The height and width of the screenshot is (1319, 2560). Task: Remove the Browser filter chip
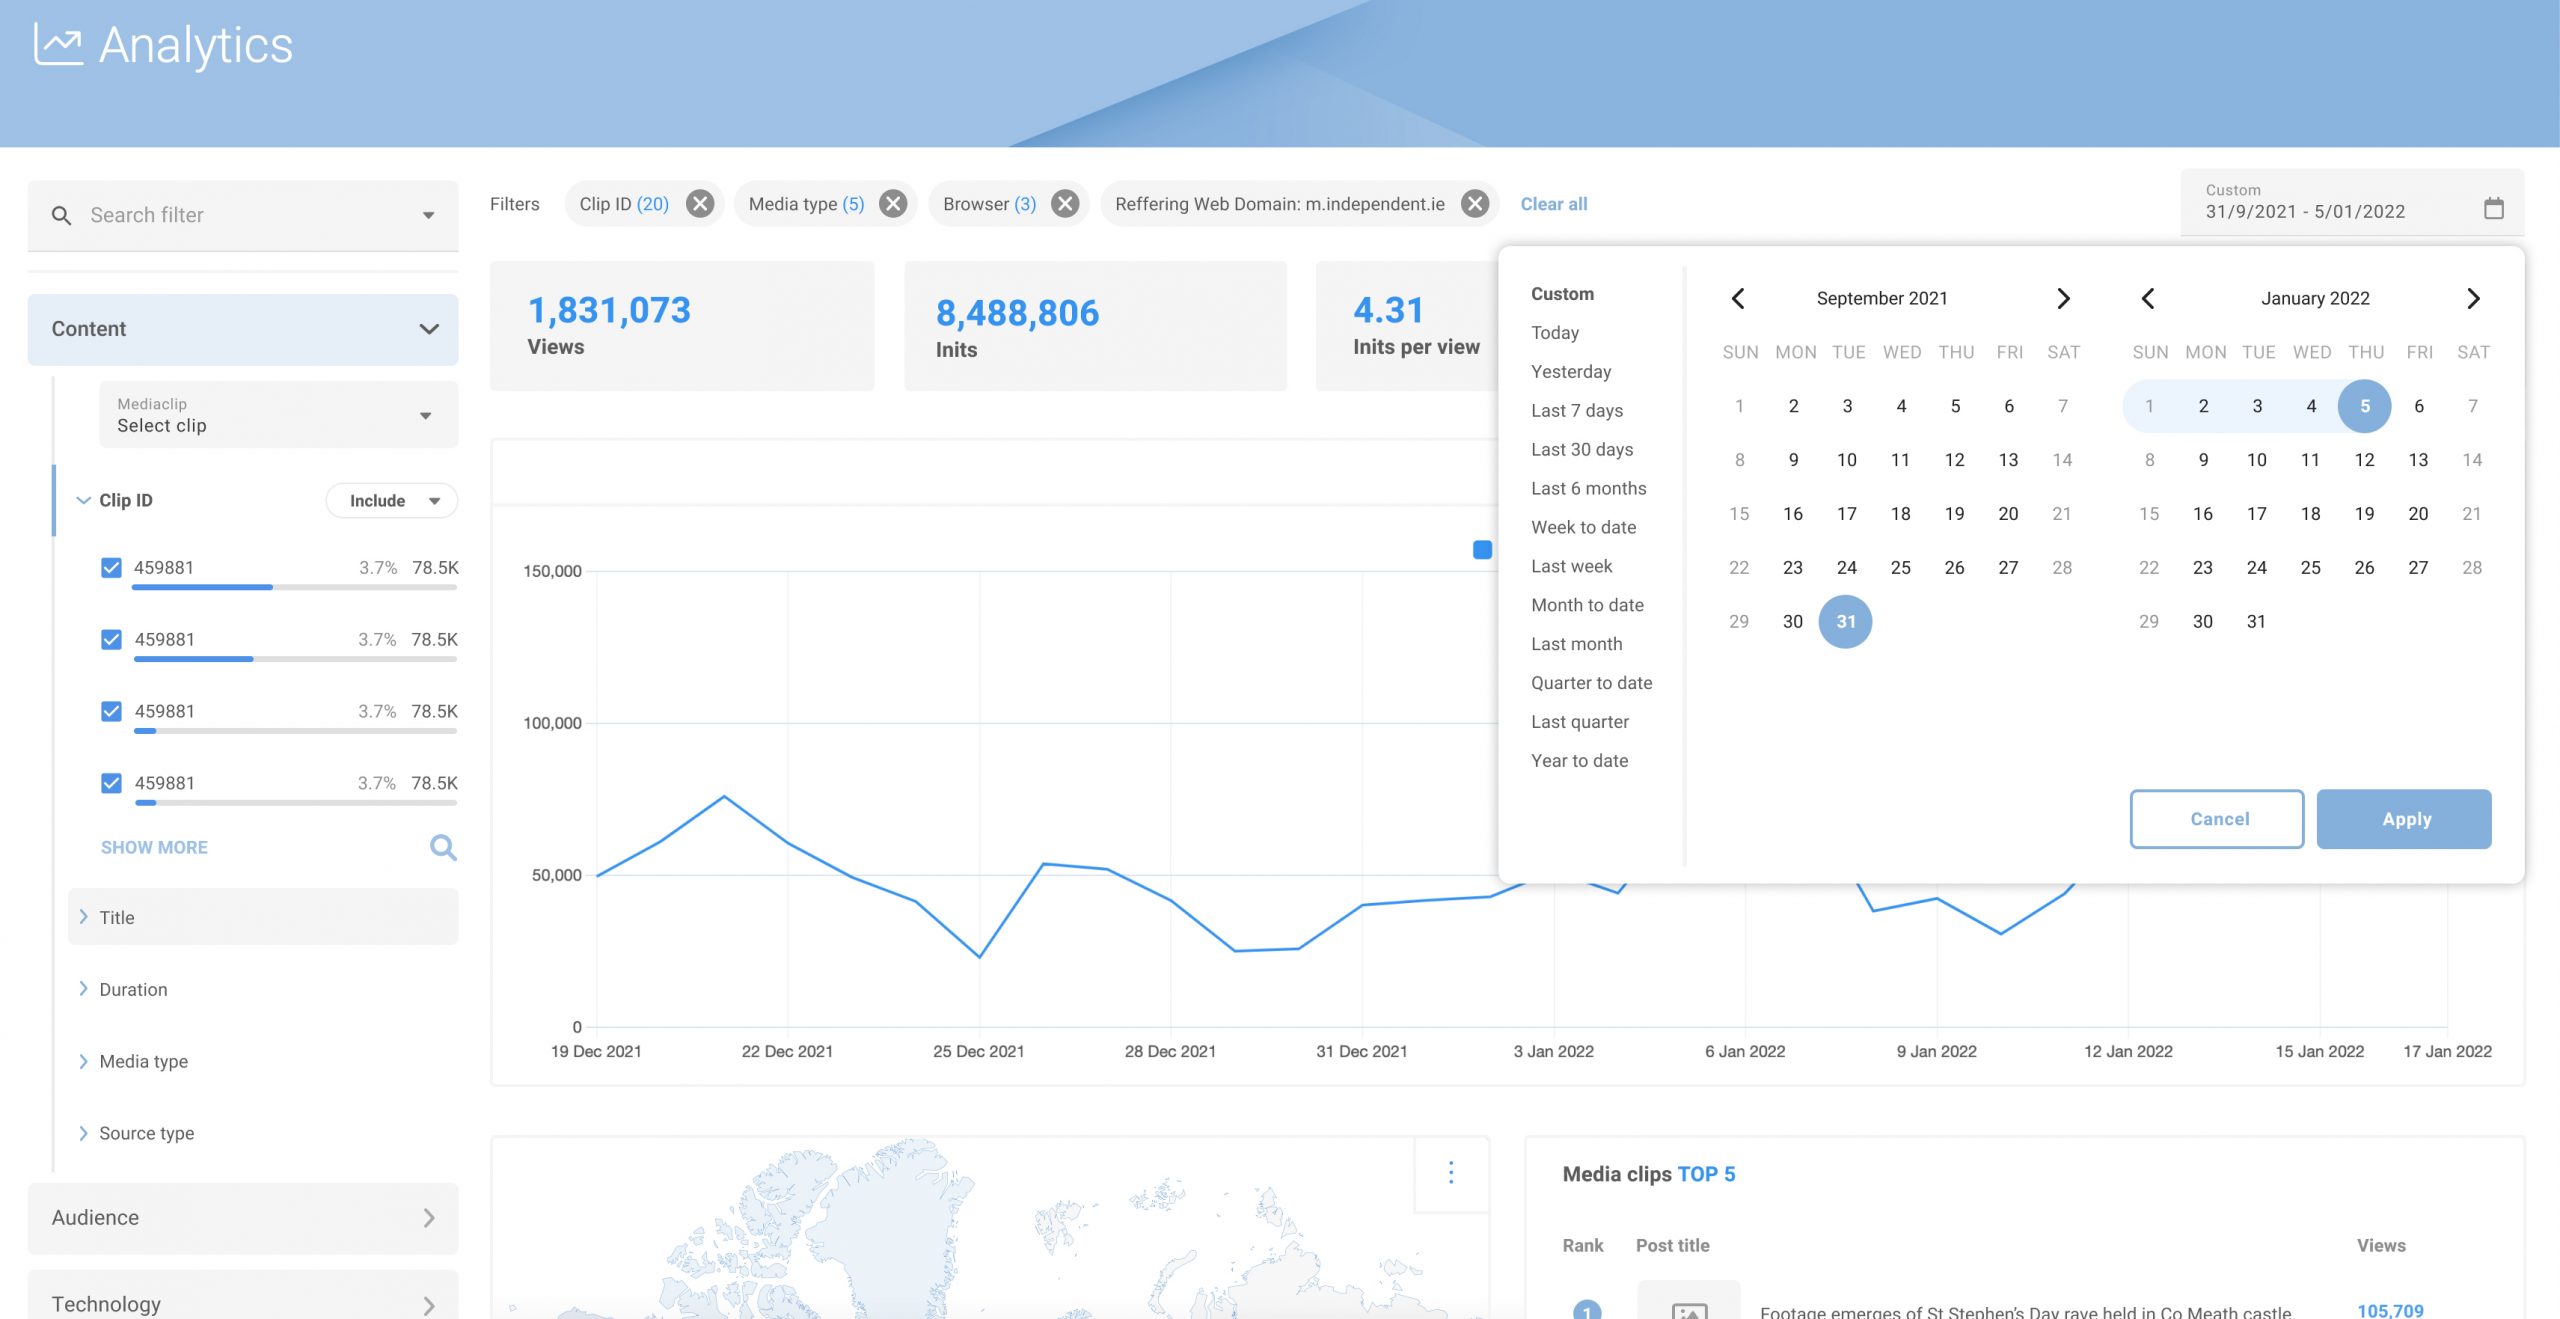[x=1066, y=204]
